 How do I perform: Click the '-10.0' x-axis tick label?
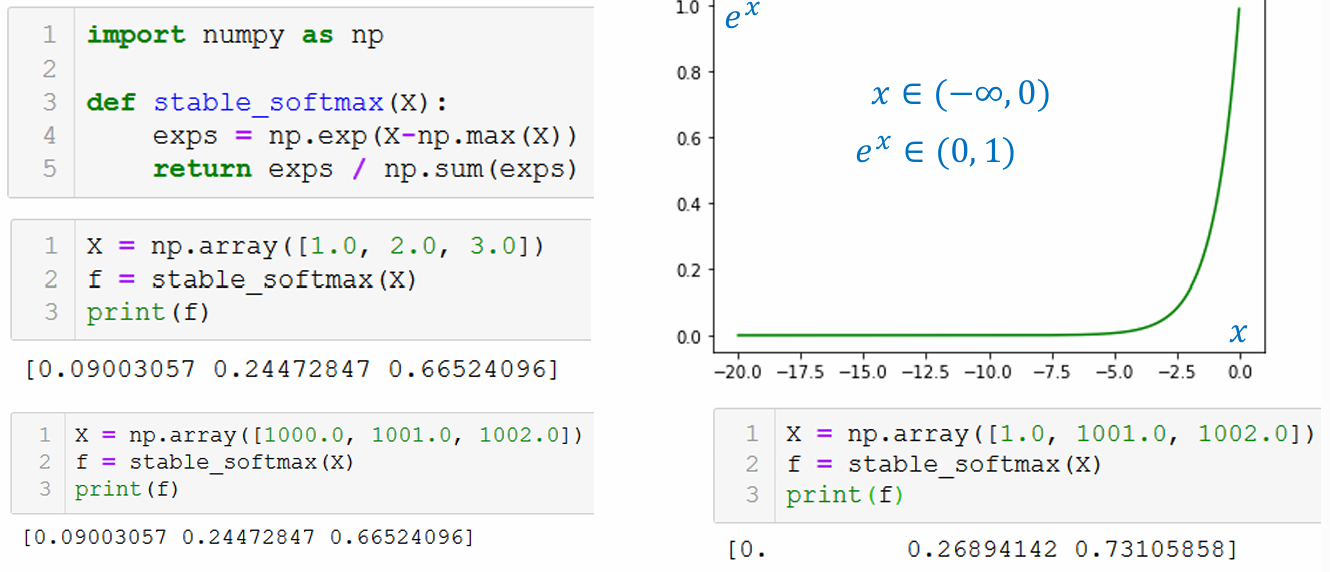(989, 372)
